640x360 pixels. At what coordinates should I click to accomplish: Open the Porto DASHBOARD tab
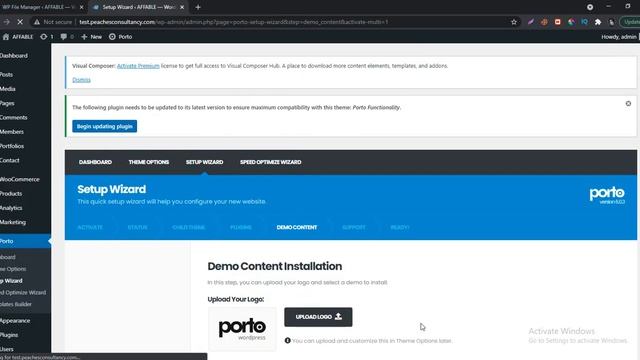tap(95, 162)
